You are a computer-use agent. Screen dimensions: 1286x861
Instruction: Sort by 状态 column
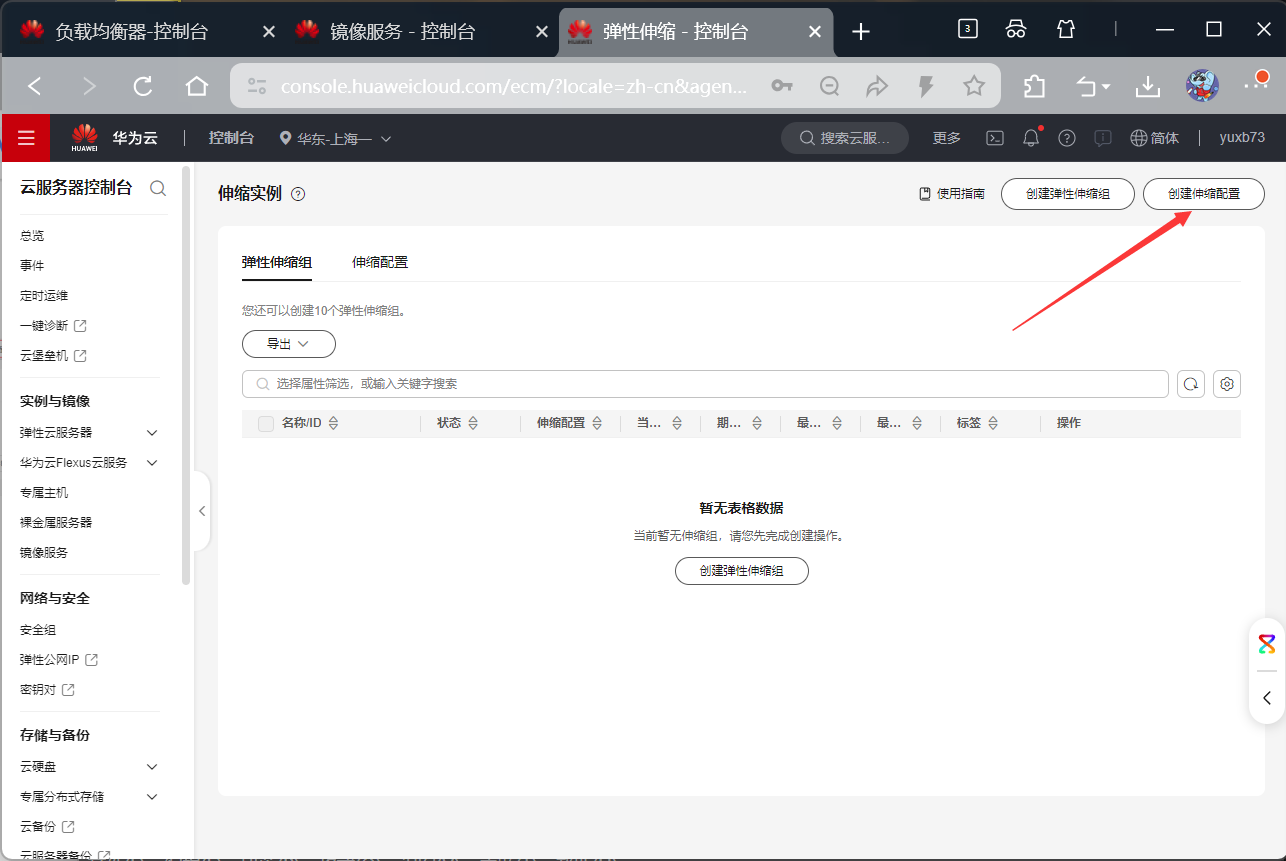pos(474,424)
